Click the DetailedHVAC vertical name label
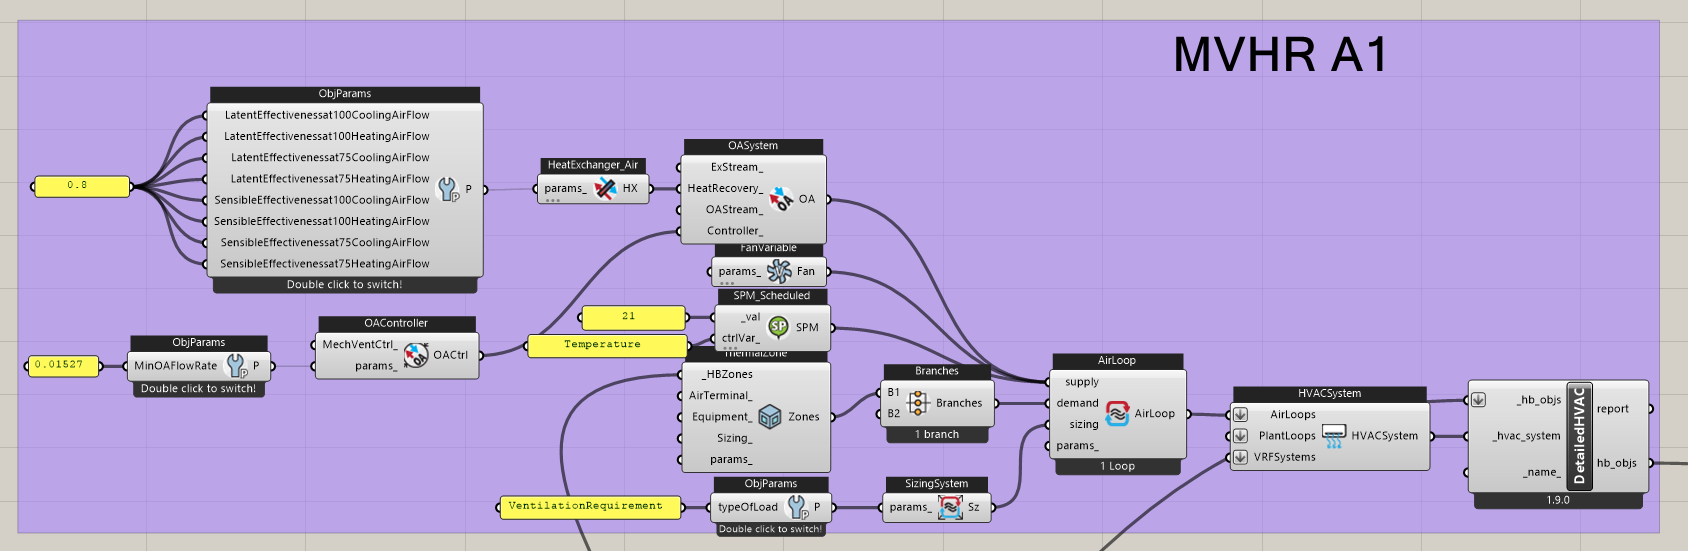The image size is (1688, 551). click(x=1579, y=435)
